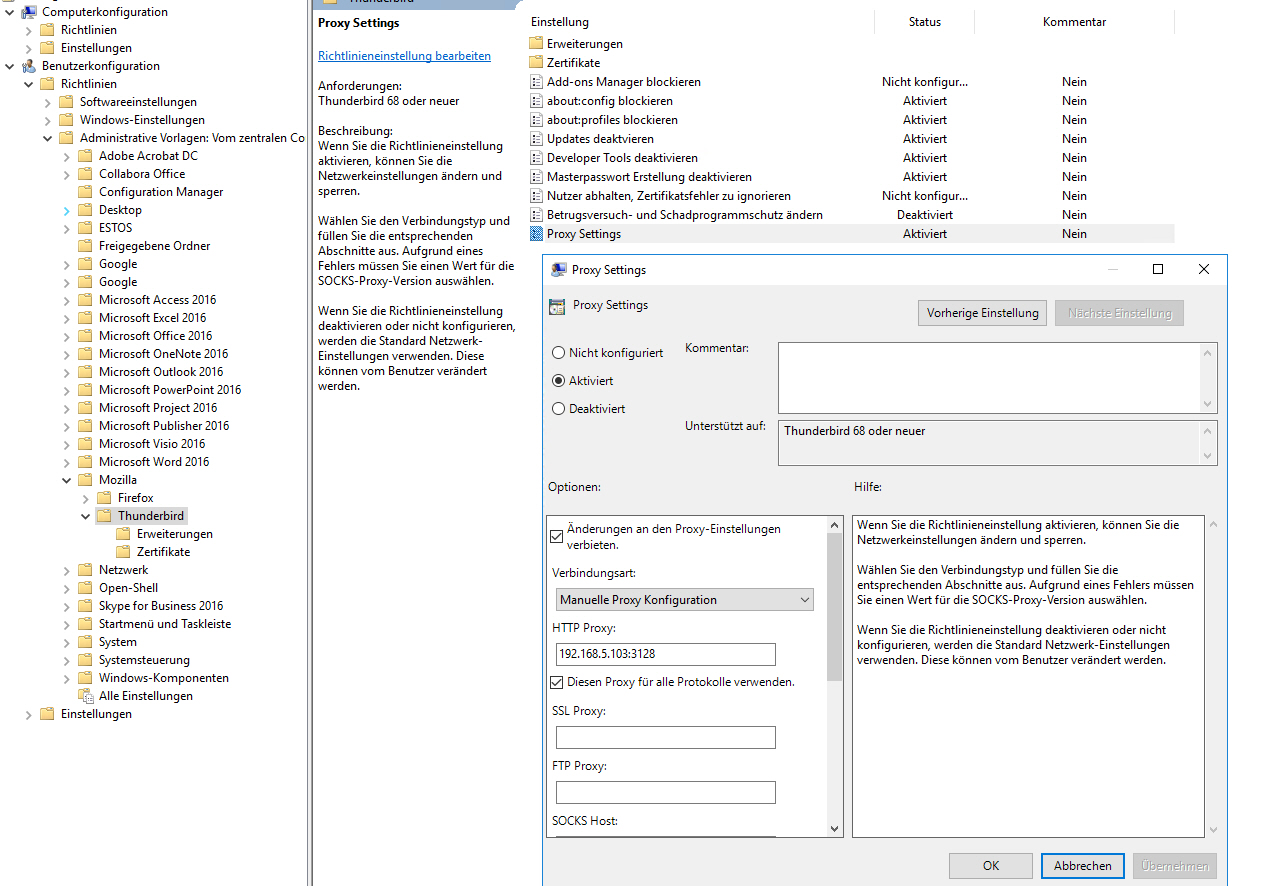The height and width of the screenshot is (886, 1286).
Task: Click policy icon beside Masterpasswort Erstellung deaktivieren
Action: 536,177
